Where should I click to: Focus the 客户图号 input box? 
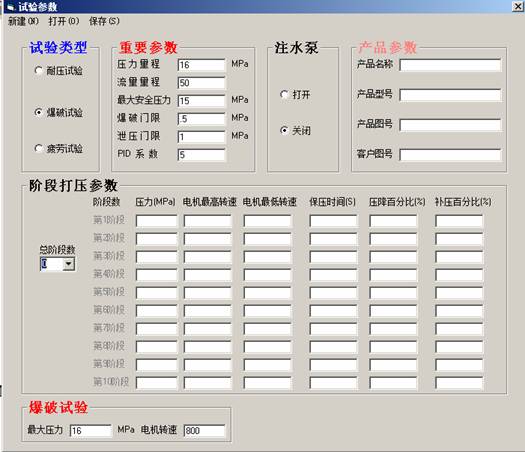click(x=450, y=155)
